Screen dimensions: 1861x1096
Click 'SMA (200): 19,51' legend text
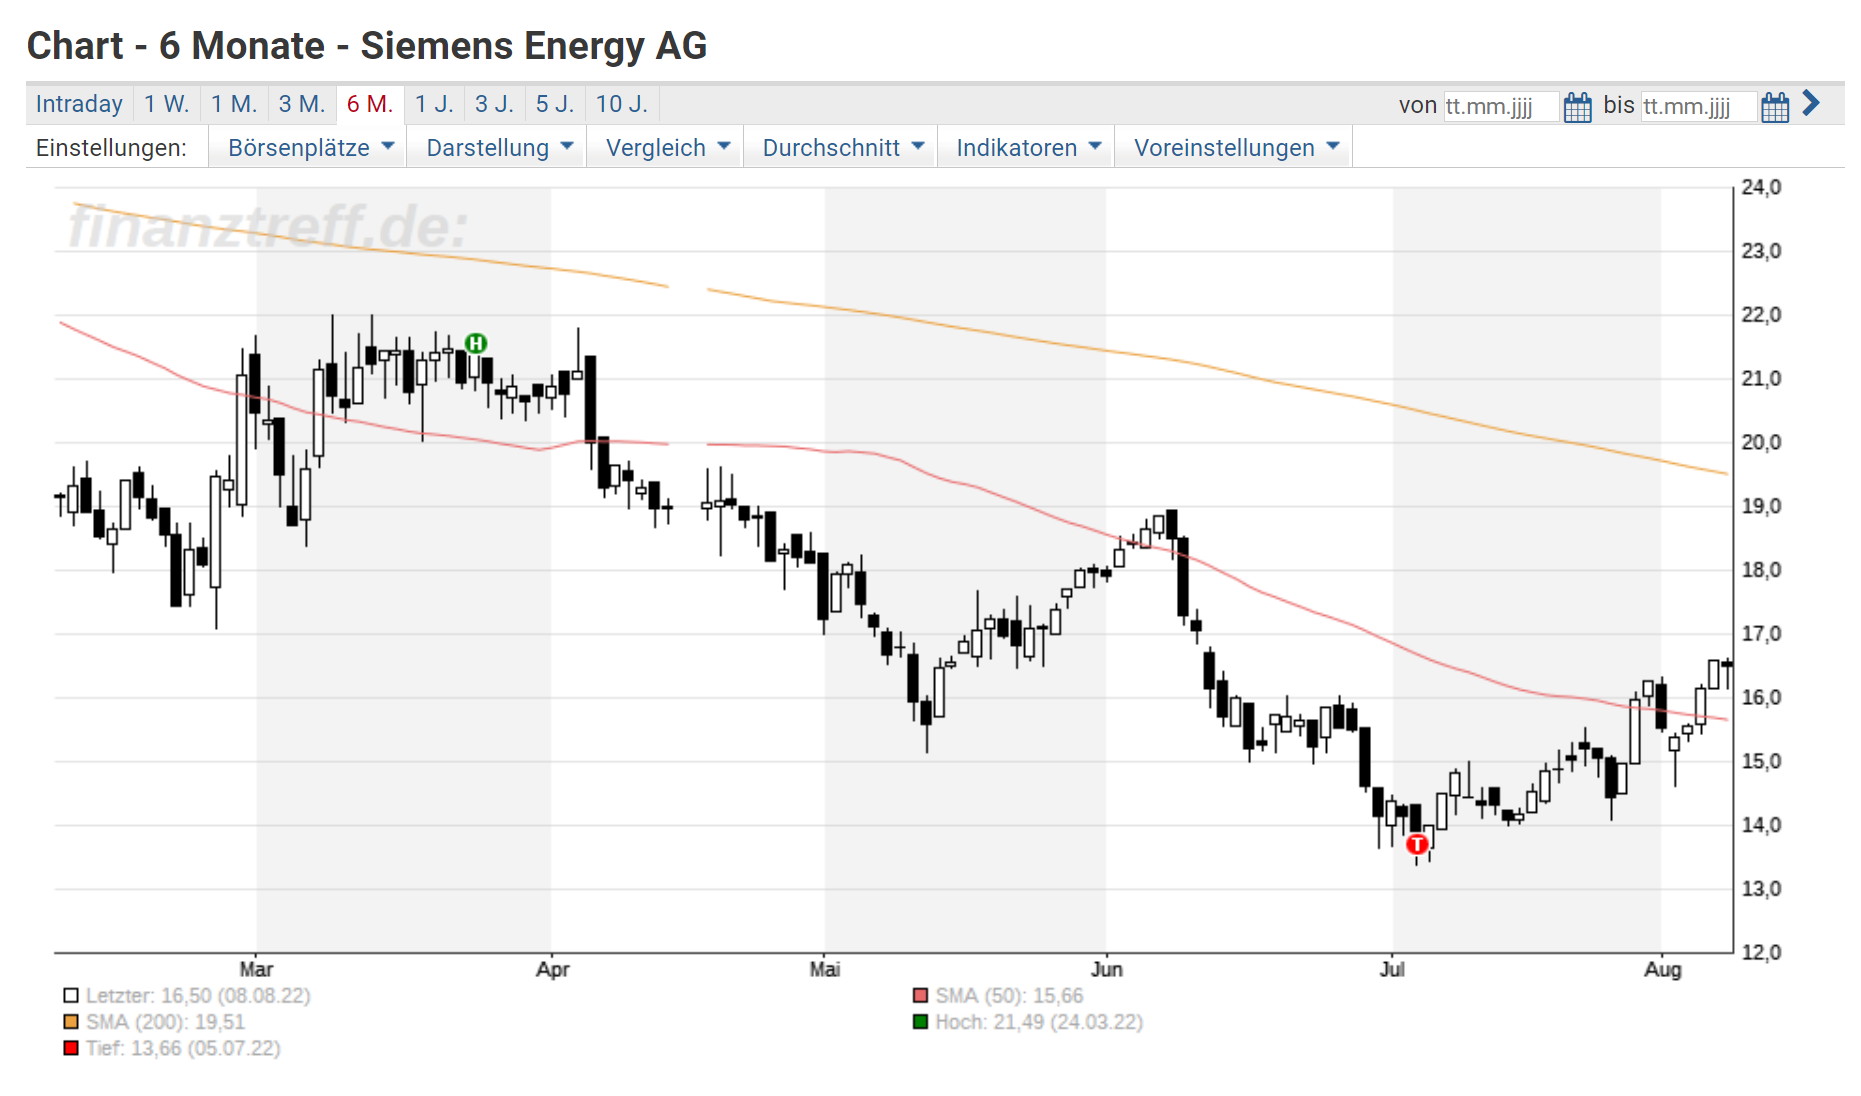[165, 1021]
